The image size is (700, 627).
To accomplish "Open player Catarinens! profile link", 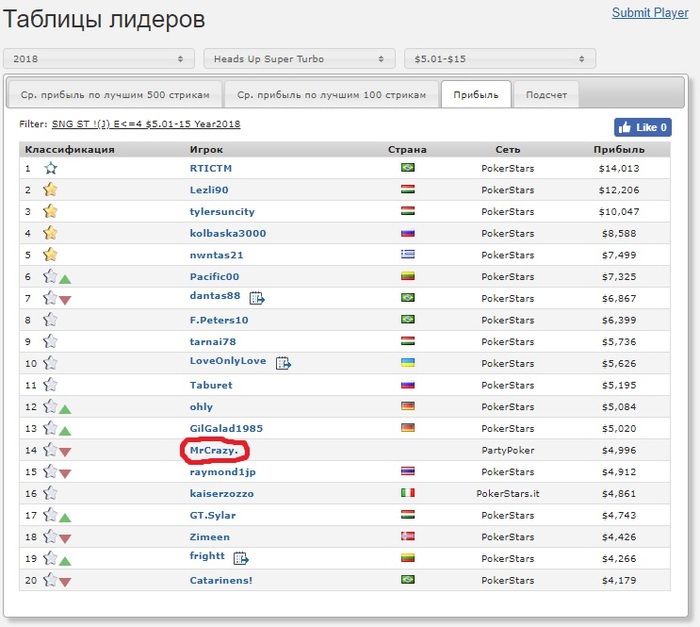I will (x=221, y=580).
